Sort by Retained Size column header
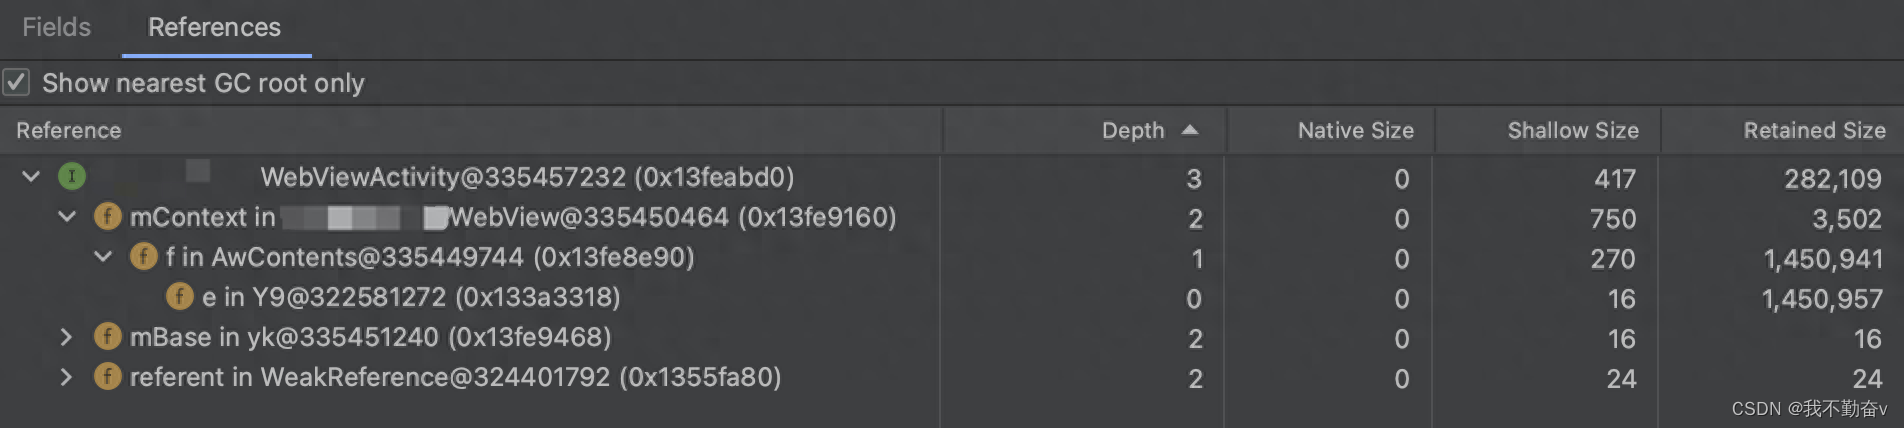Screen dimensions: 1904x428 point(1814,130)
